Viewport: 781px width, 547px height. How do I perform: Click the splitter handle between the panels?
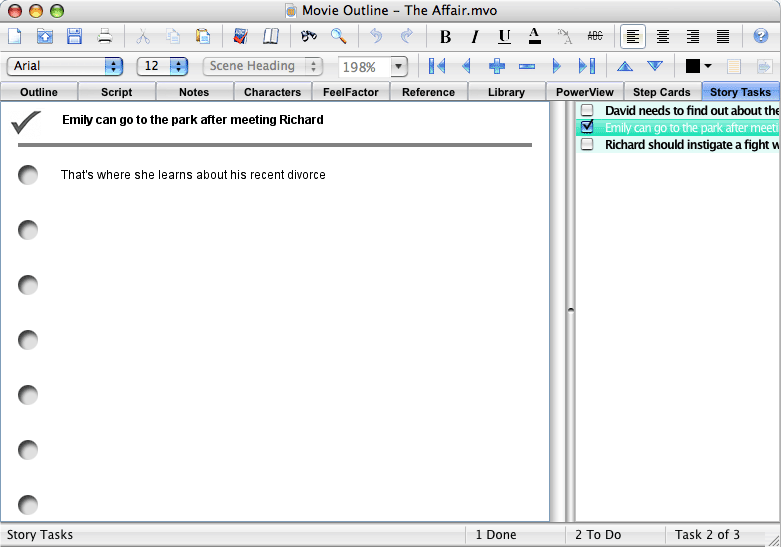tap(571, 310)
